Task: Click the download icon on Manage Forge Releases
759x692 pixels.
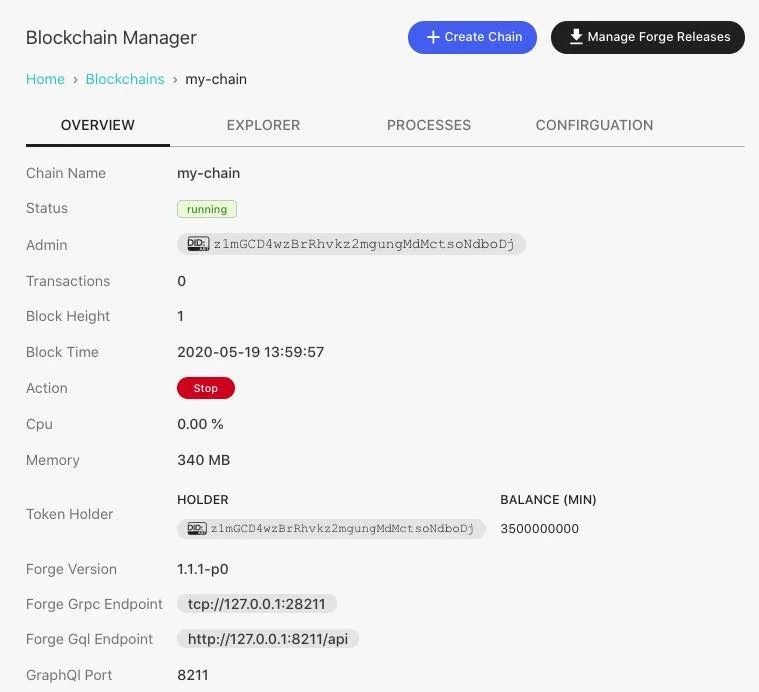Action: 576,37
